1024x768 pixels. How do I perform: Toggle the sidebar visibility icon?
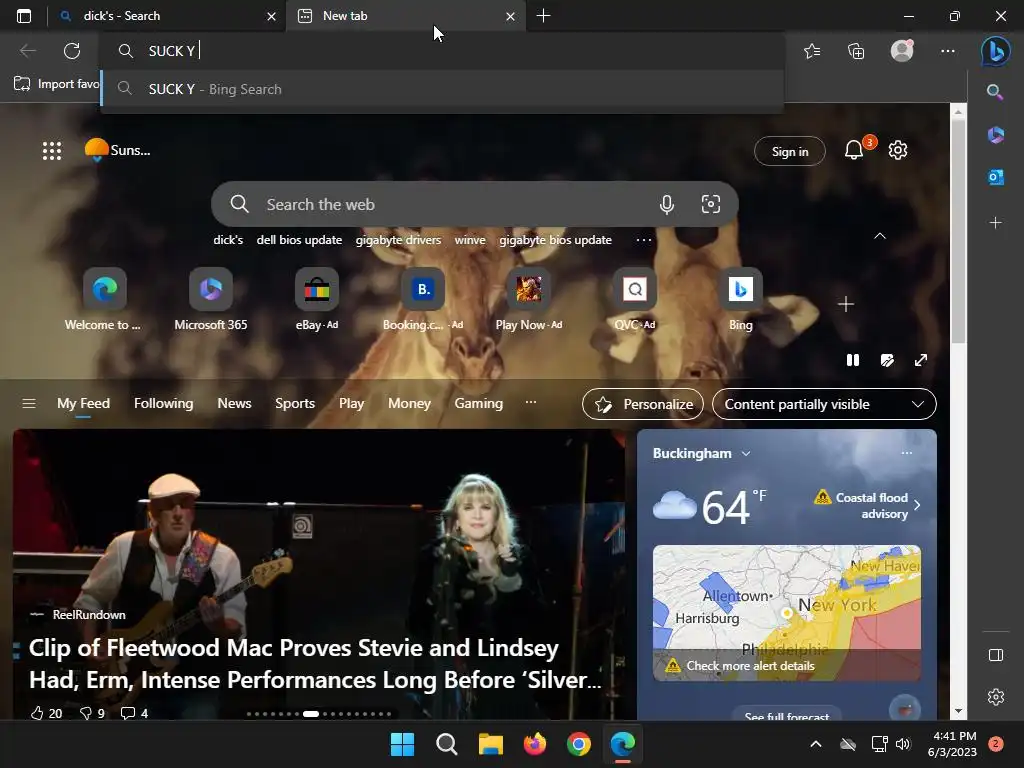995,655
